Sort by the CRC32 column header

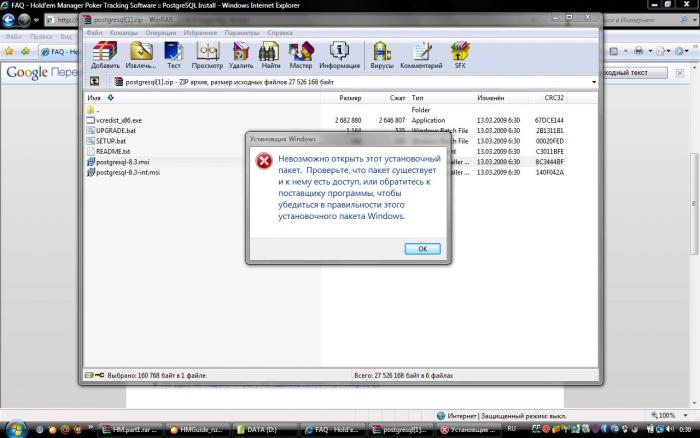[554, 98]
